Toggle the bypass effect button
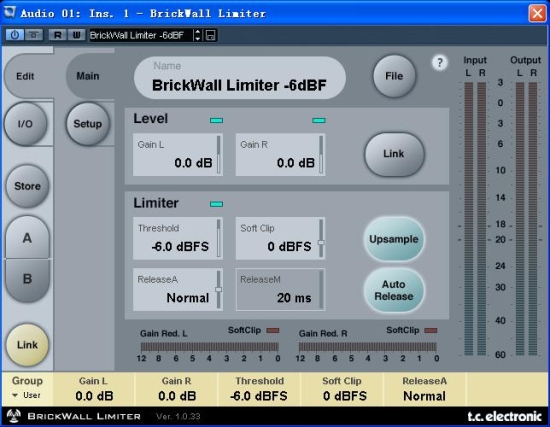The width and height of the screenshot is (550, 427). coord(34,35)
